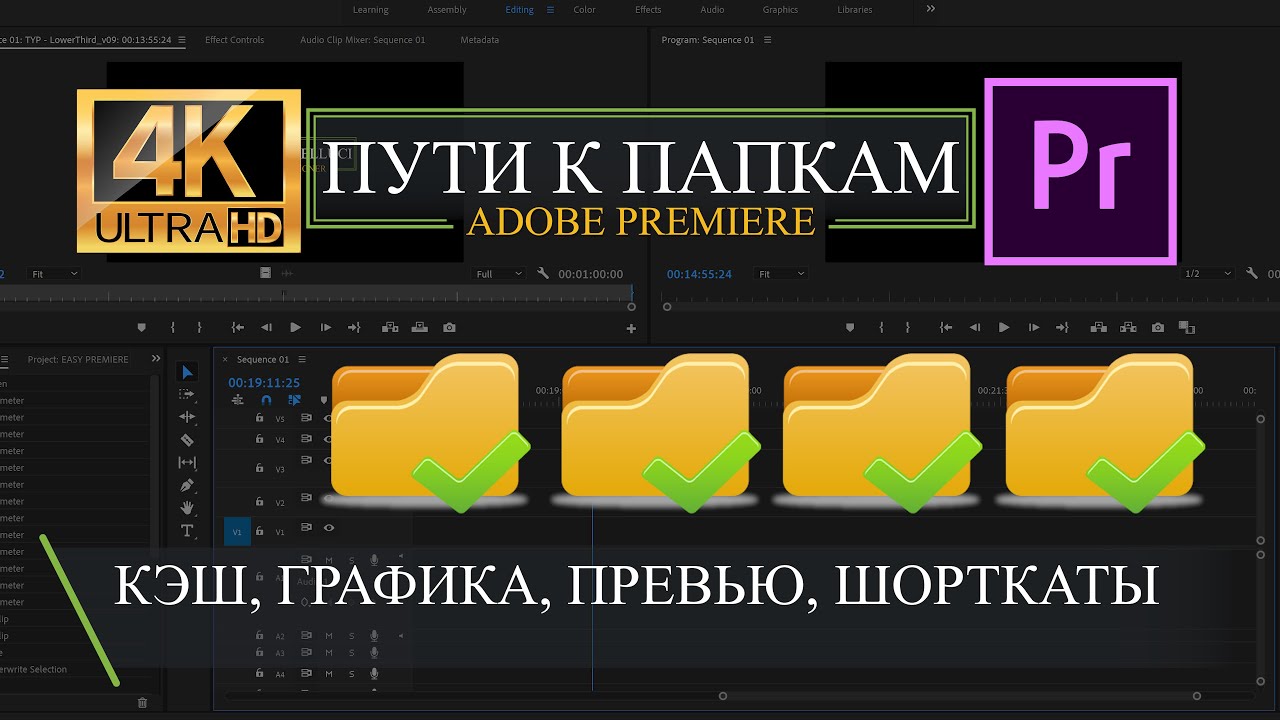
Task: Toggle Snap in timeline
Action: (x=266, y=400)
